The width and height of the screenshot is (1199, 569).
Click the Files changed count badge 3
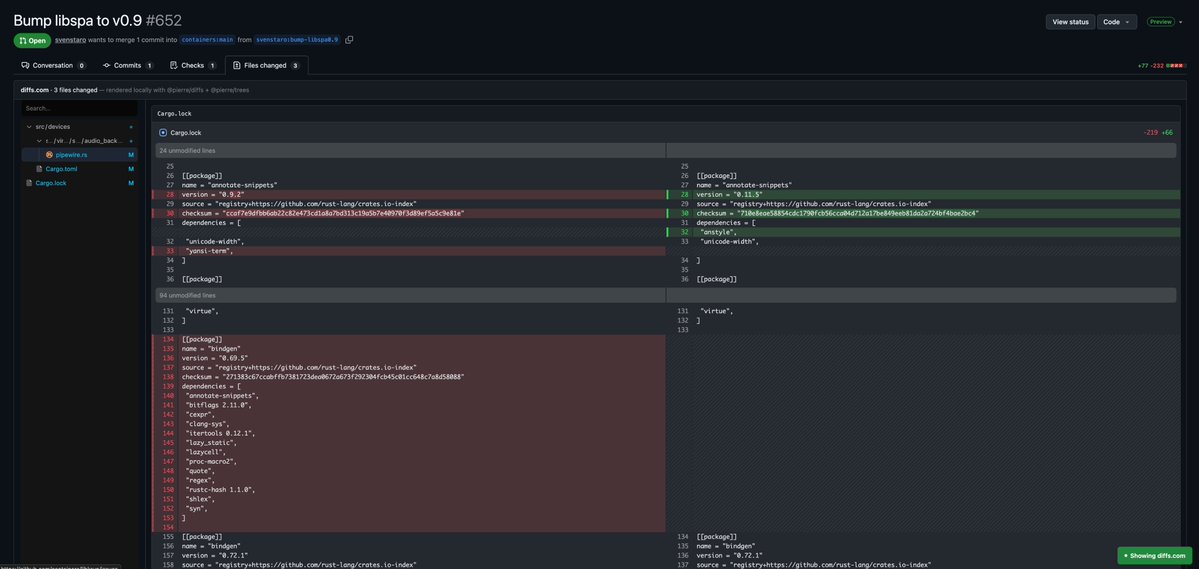(x=295, y=66)
